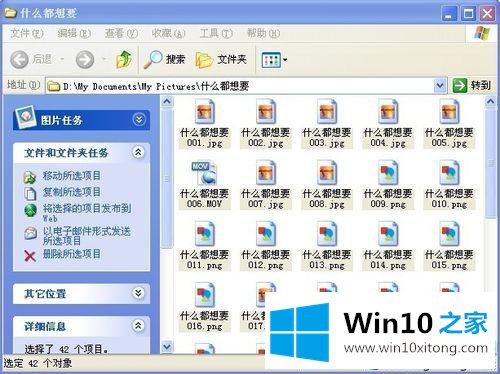The image size is (500, 374).
Task: Click the Picture Tasks panel header icon
Action: click(25, 117)
